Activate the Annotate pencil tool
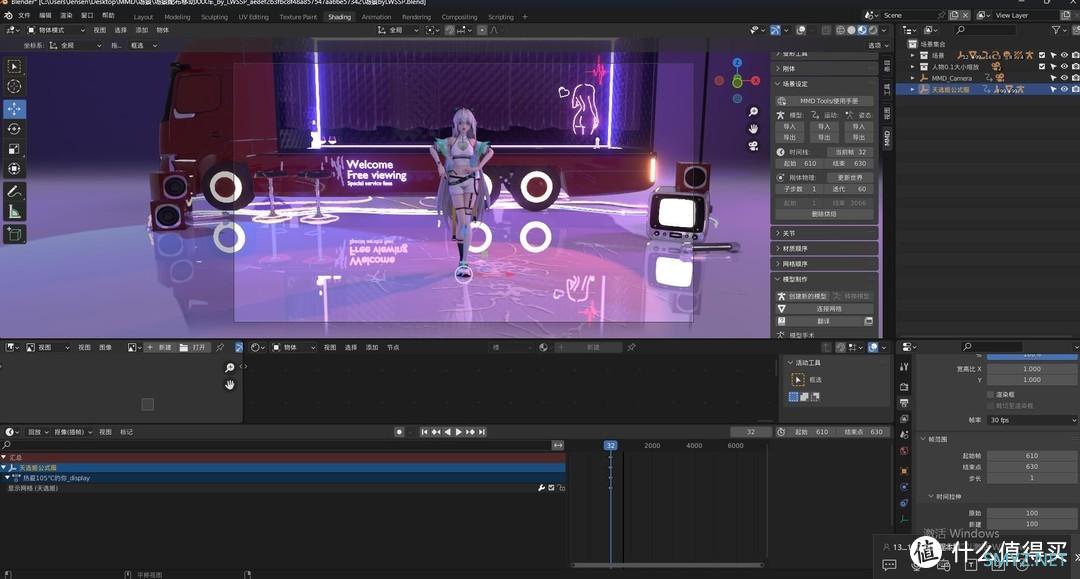1080x579 pixels. click(x=14, y=191)
